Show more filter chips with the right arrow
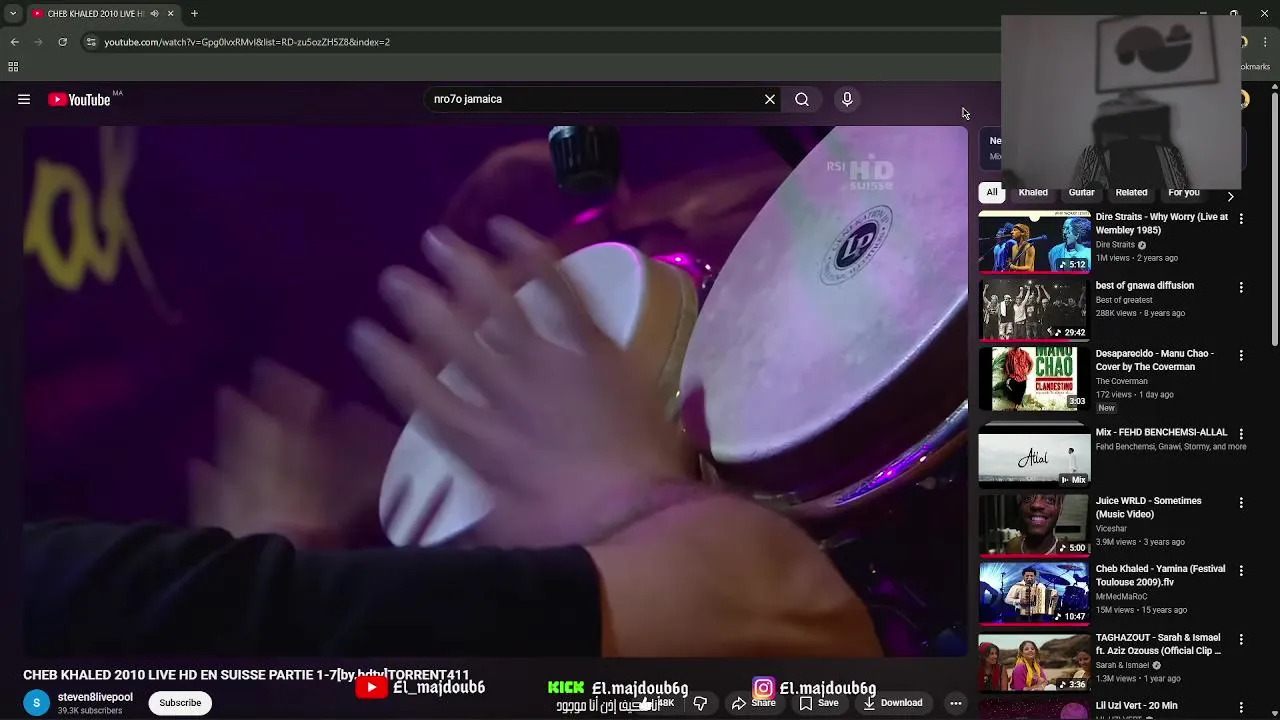The width and height of the screenshot is (1280, 720). click(1231, 197)
